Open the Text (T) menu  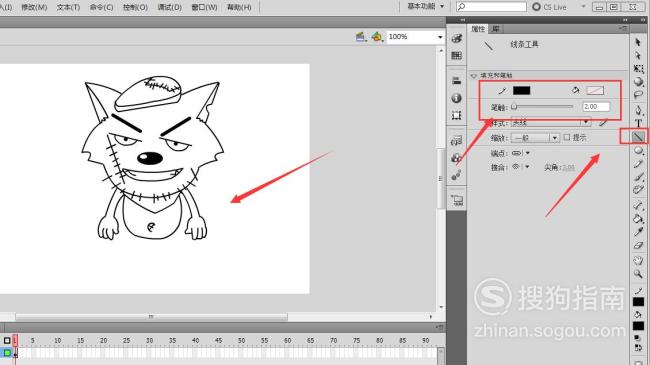point(68,7)
